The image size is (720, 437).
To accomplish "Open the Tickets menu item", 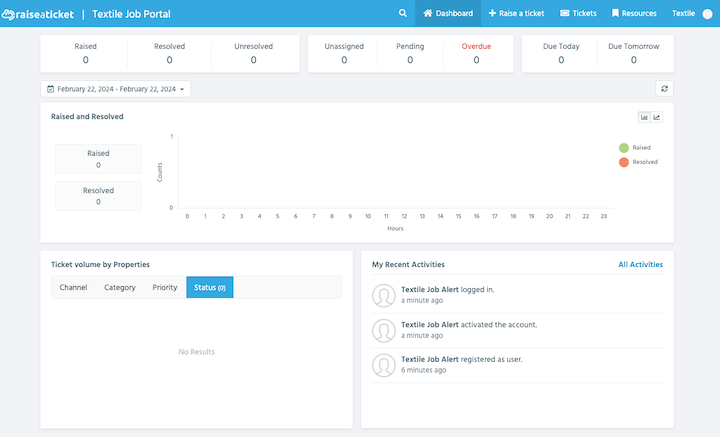I will click(x=578, y=13).
